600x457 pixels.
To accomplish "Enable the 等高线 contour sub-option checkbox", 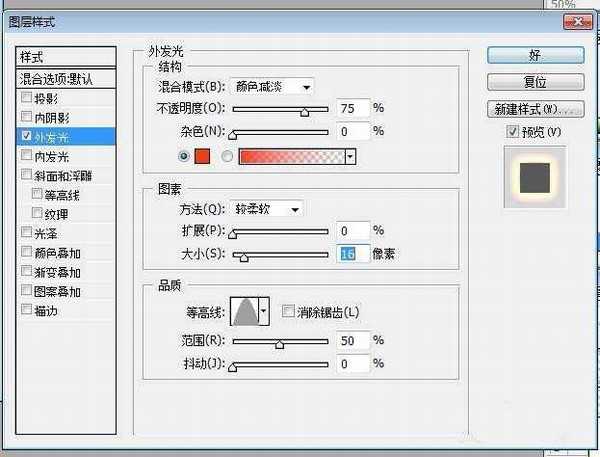I will point(37,194).
